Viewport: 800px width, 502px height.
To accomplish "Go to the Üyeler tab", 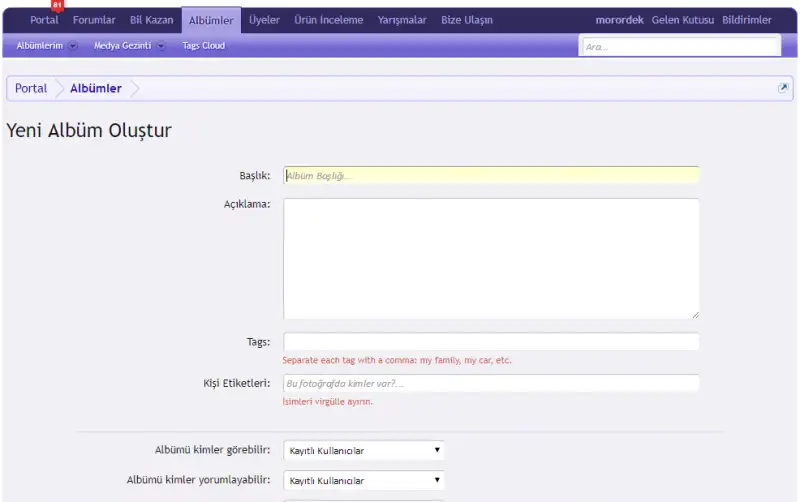I will click(264, 20).
